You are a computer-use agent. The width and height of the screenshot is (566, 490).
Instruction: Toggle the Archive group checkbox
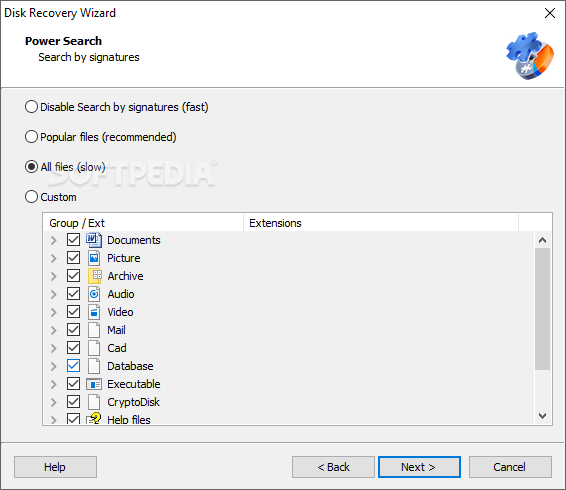coord(73,276)
